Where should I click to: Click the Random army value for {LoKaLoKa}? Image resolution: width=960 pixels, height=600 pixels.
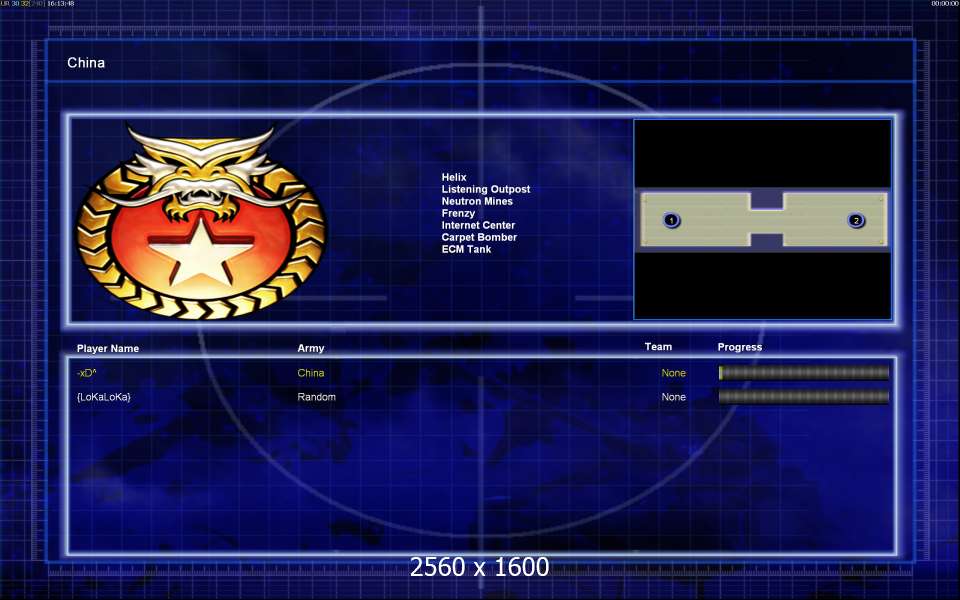click(317, 397)
